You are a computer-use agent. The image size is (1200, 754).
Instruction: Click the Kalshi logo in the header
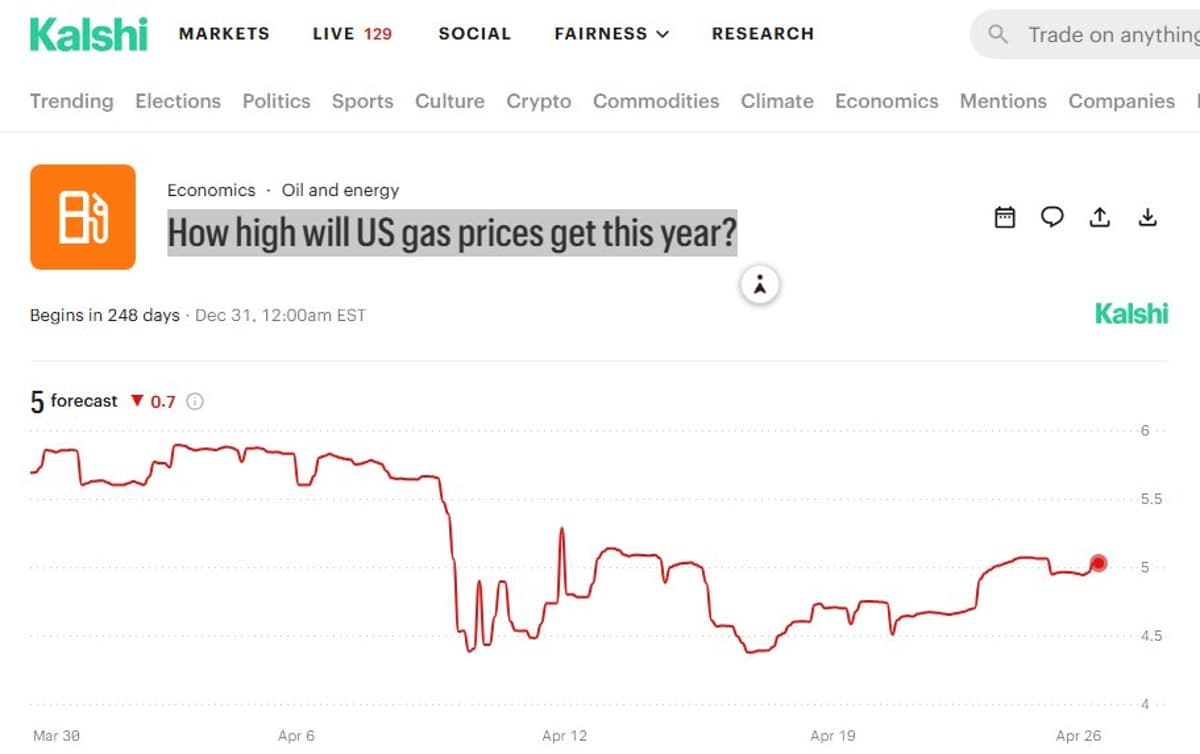pos(88,34)
